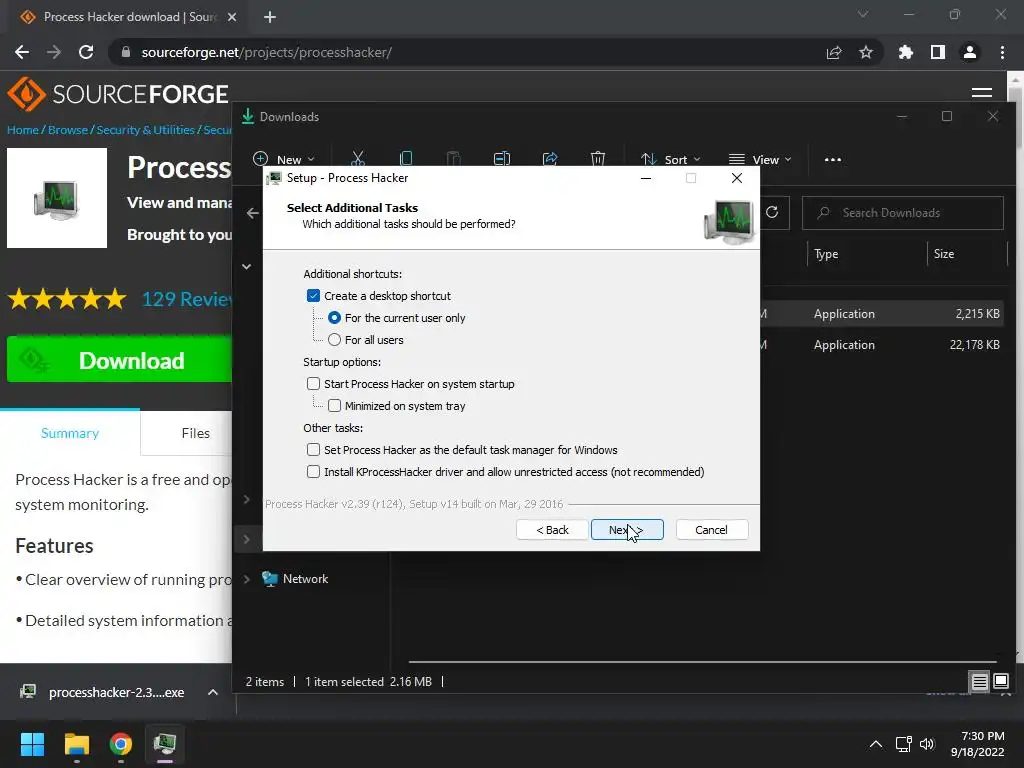This screenshot has width=1024, height=768.
Task: Click the Share icon in Downloads toolbar
Action: pyautogui.click(x=550, y=159)
